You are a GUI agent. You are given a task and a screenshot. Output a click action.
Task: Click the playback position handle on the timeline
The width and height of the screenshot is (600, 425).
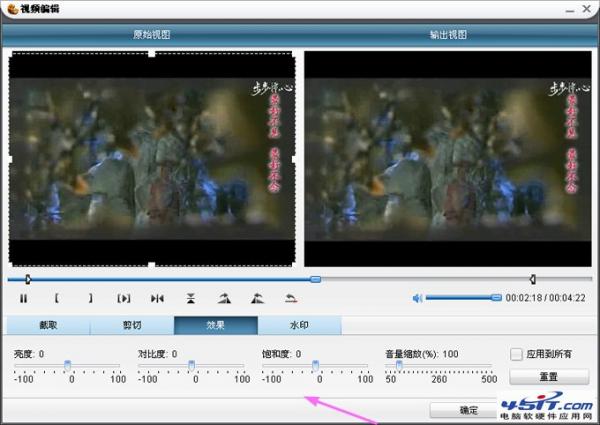coord(315,279)
